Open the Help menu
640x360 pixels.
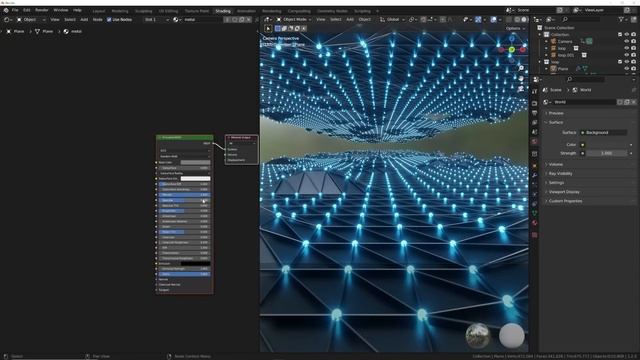(x=77, y=10)
